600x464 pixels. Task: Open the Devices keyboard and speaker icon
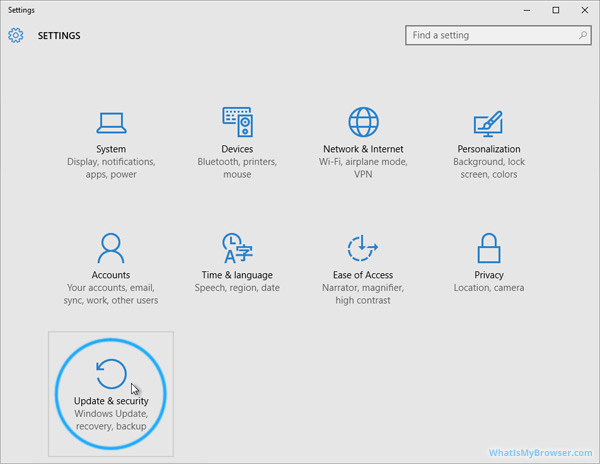point(237,122)
